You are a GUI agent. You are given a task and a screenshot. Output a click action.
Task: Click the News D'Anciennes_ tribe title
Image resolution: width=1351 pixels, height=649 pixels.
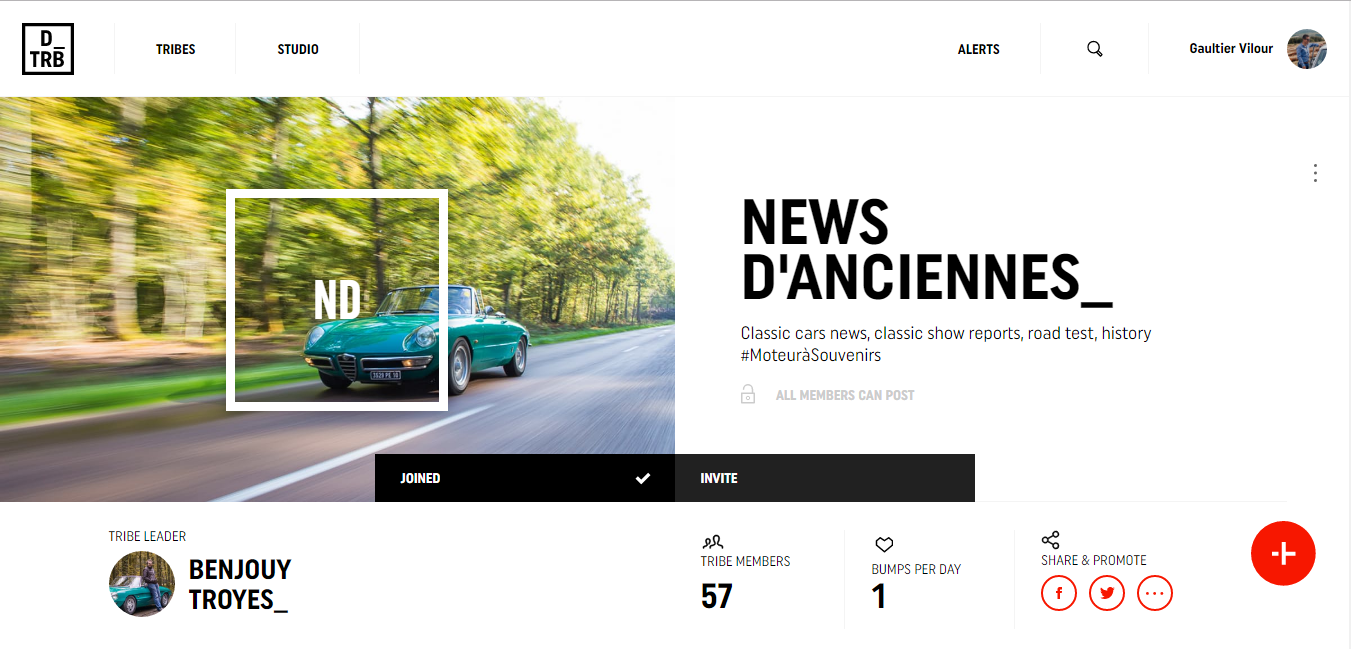tap(926, 251)
